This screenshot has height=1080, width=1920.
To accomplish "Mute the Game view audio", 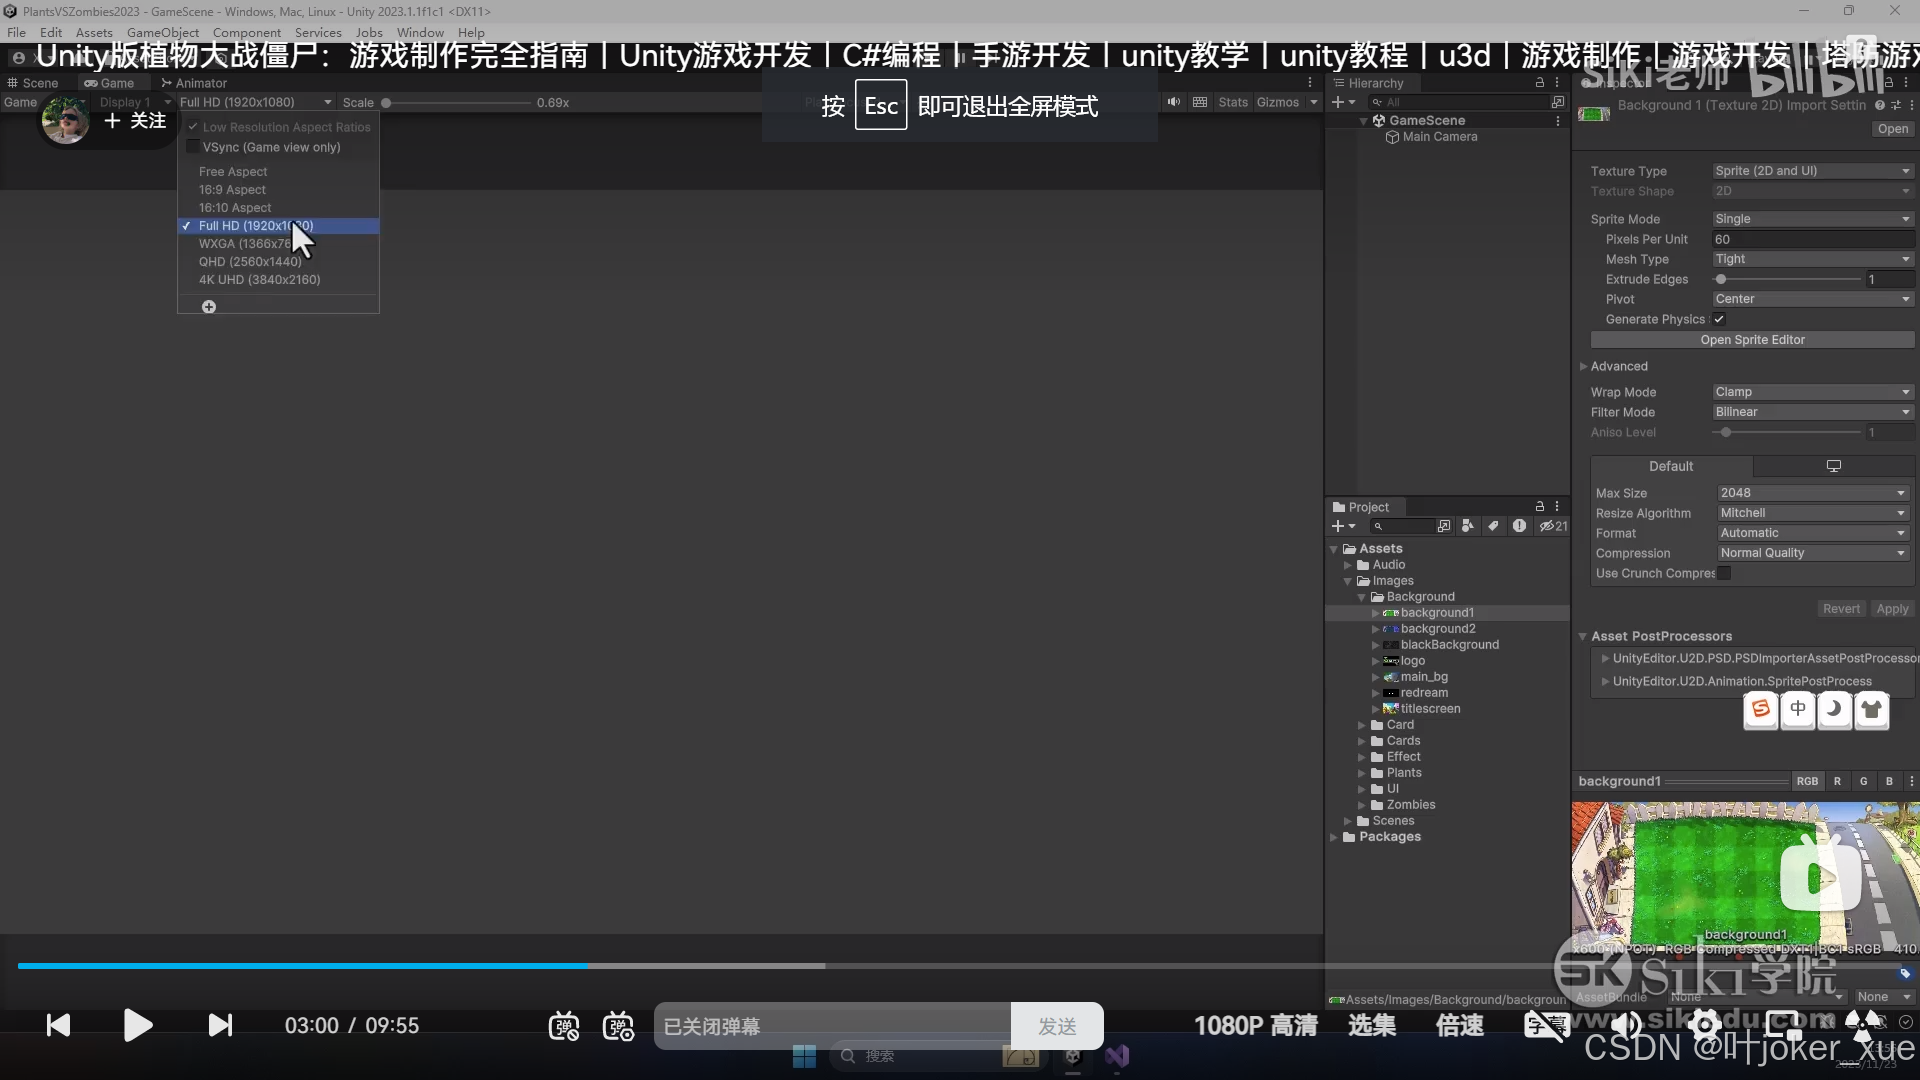I will 1174,102.
